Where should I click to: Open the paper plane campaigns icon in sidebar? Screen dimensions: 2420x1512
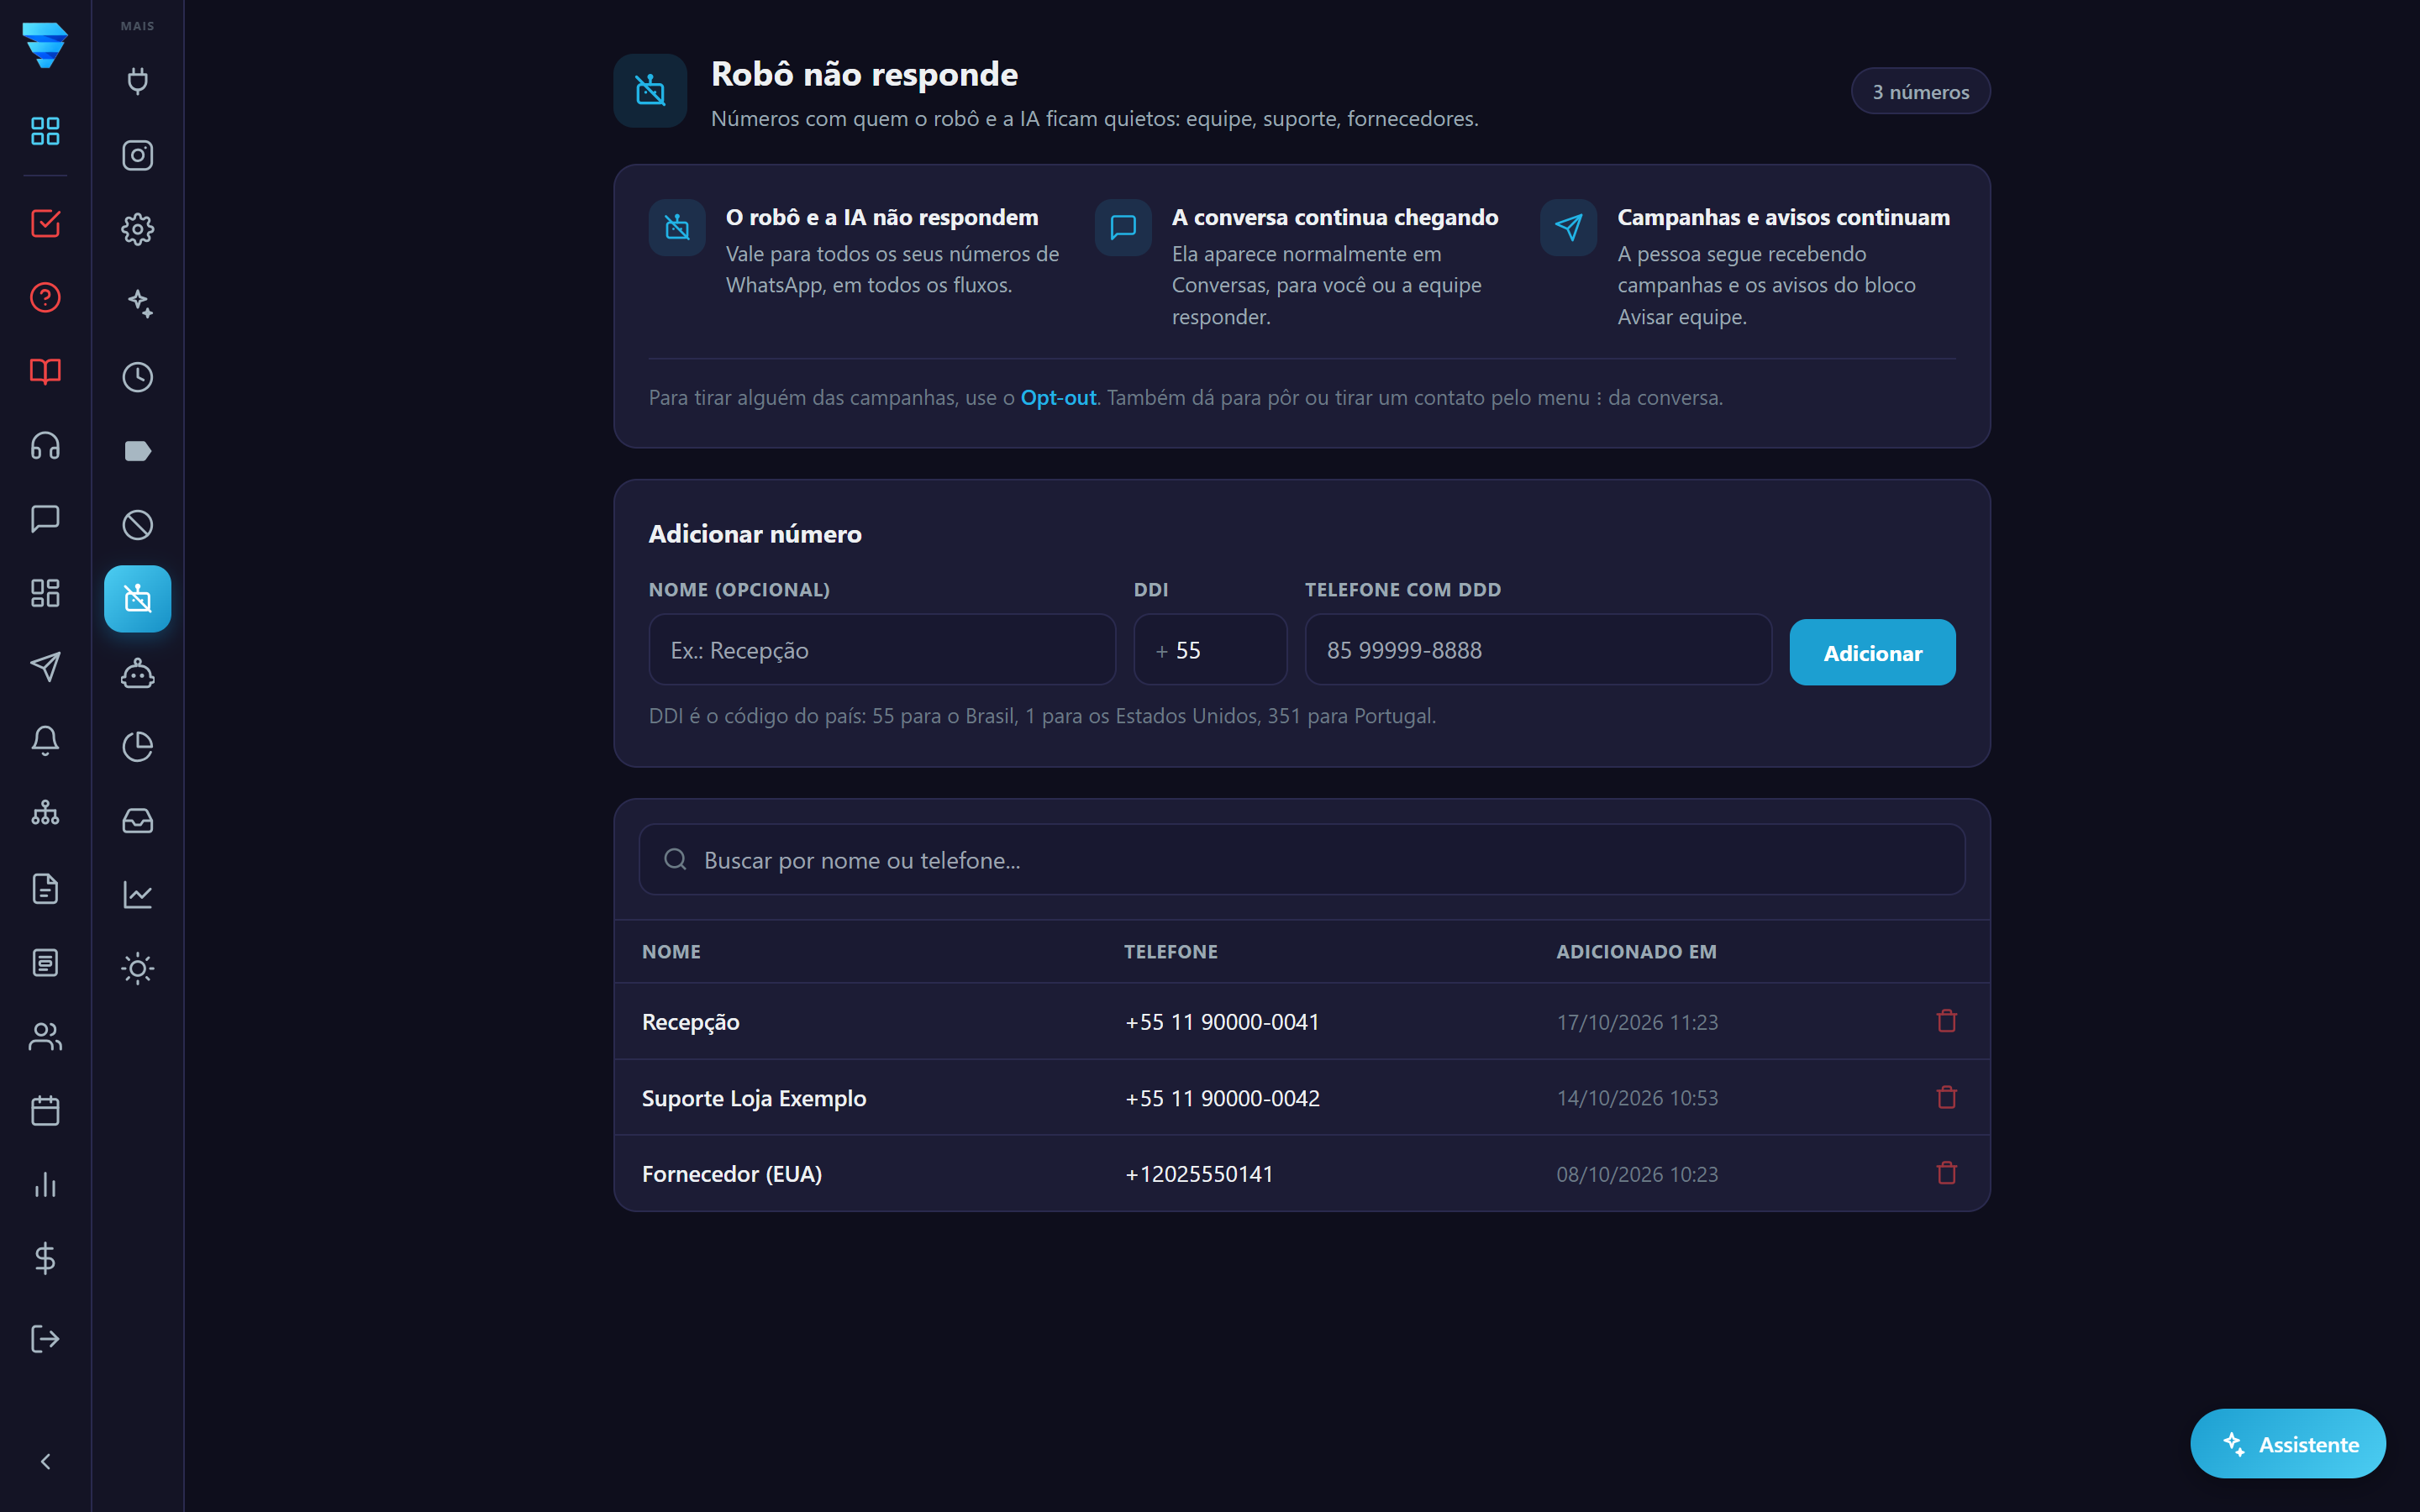coord(45,667)
